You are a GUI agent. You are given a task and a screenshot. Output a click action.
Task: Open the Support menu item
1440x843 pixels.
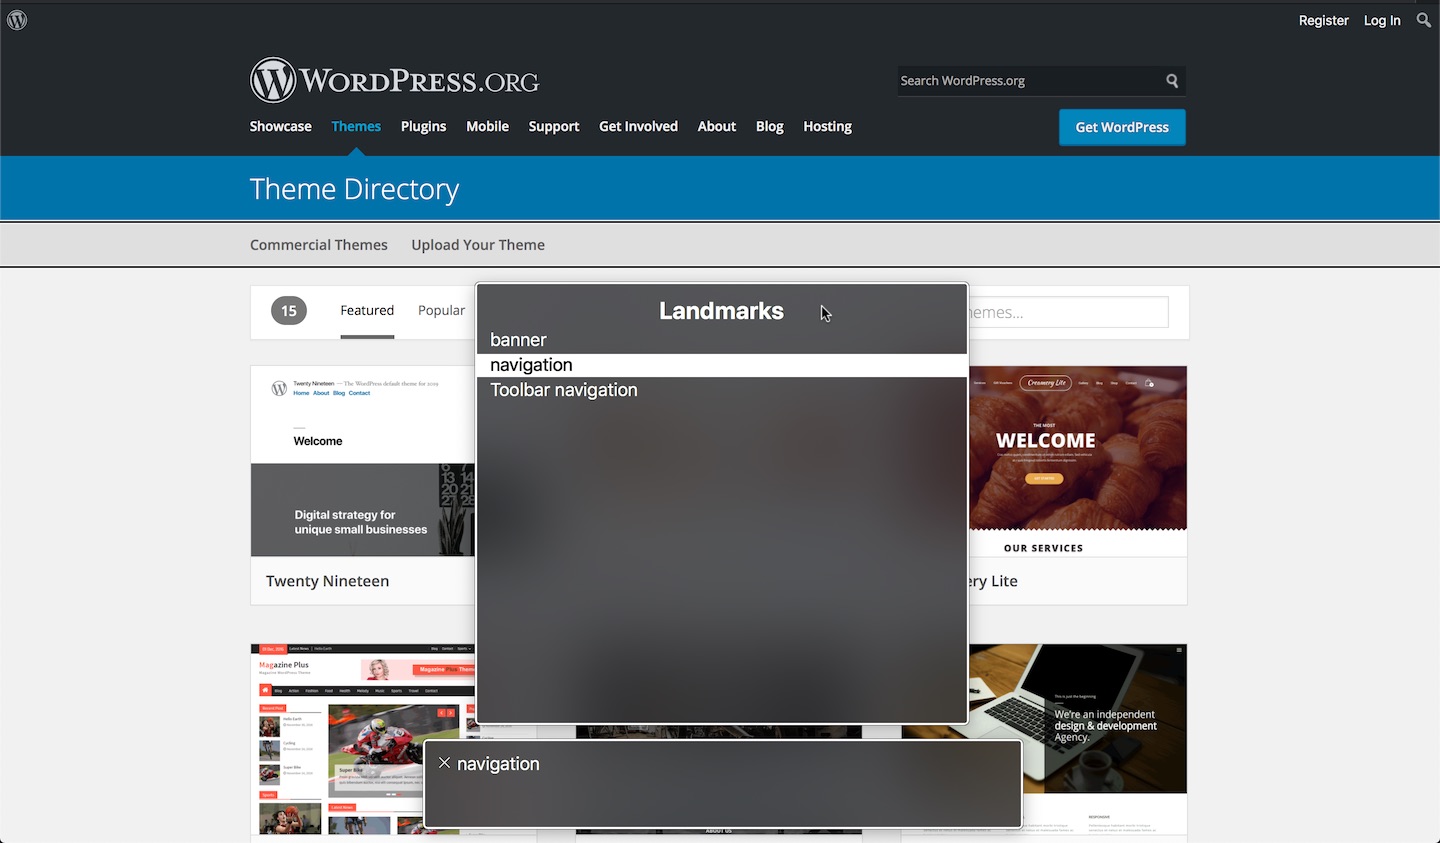(x=554, y=126)
